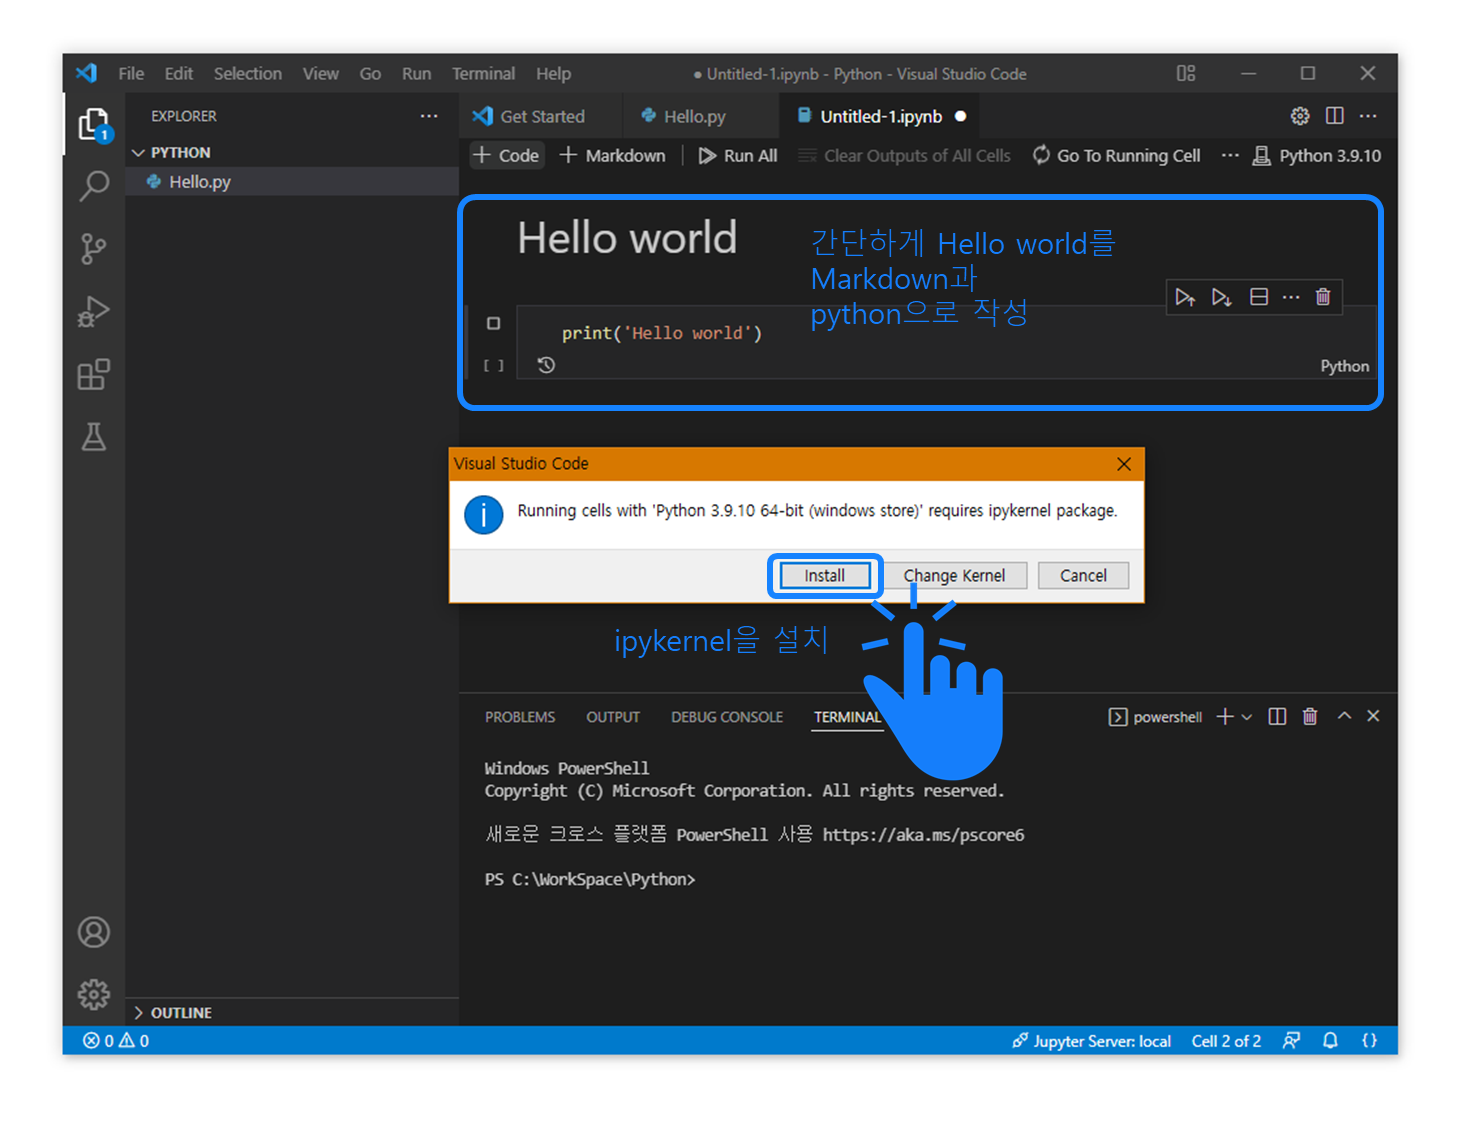
Task: Click the Install button in dialog
Action: click(x=825, y=576)
